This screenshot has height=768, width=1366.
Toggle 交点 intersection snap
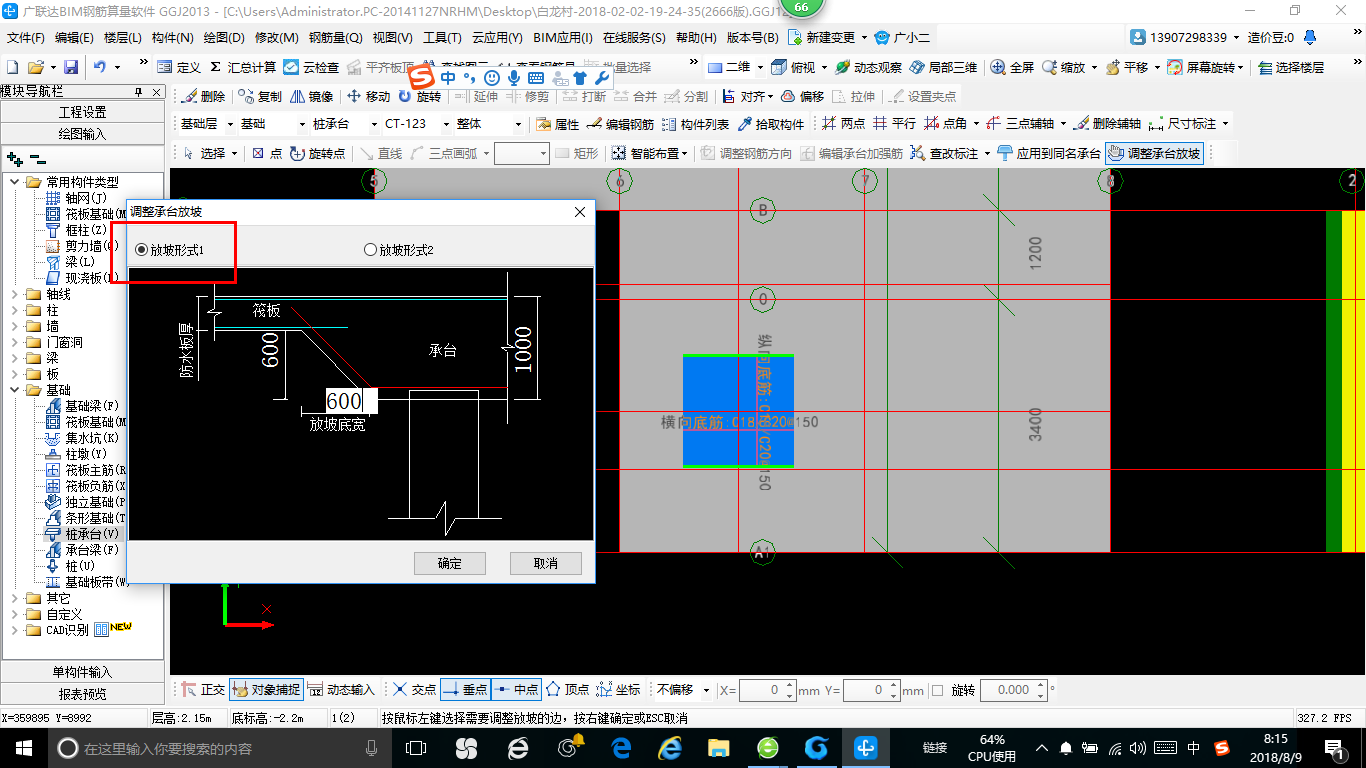coord(414,689)
